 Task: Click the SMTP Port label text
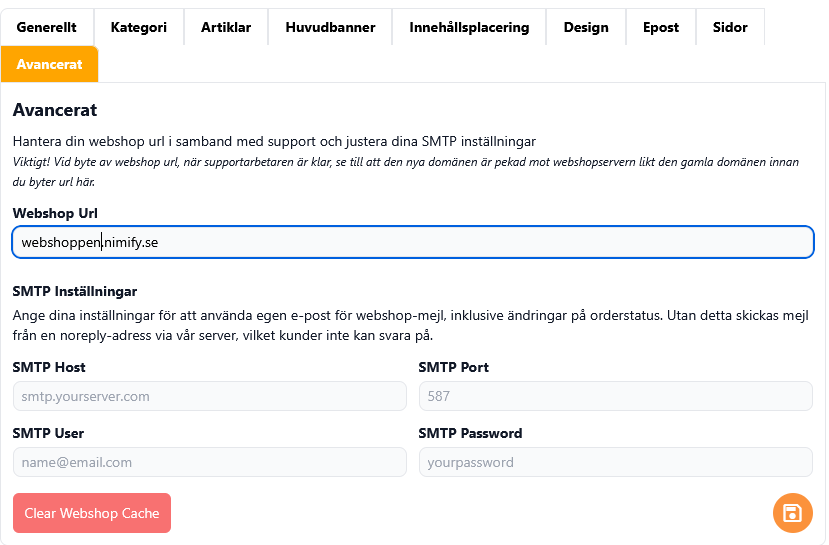(x=453, y=367)
